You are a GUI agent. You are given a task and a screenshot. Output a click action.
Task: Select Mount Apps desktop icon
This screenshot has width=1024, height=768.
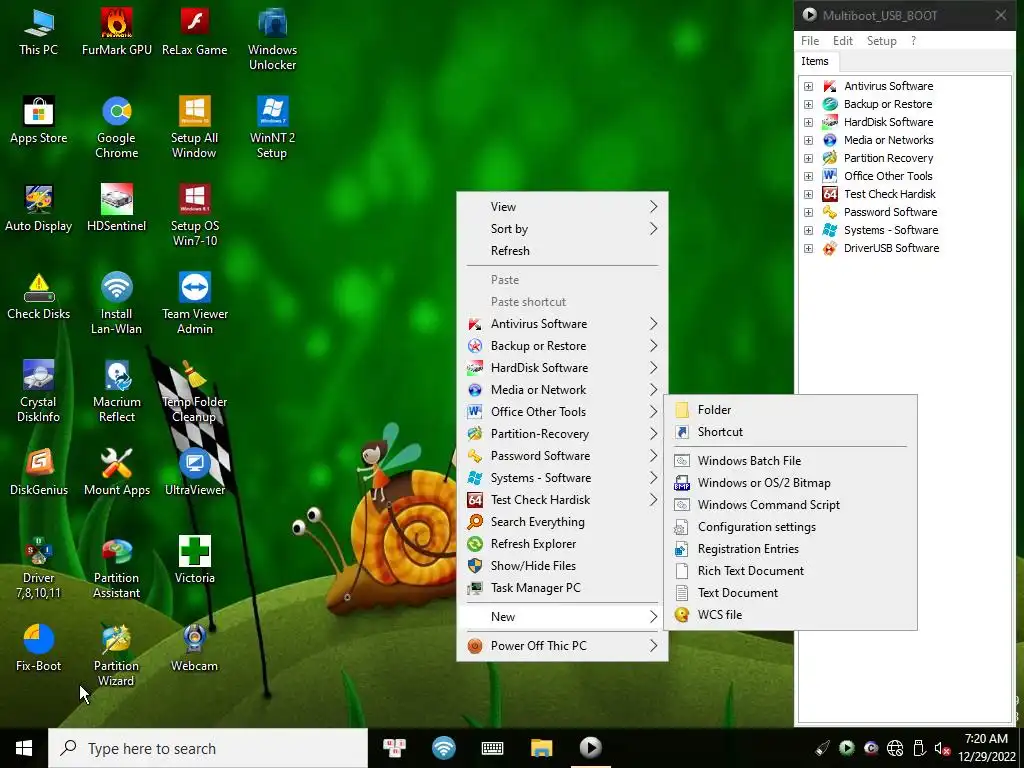click(116, 472)
